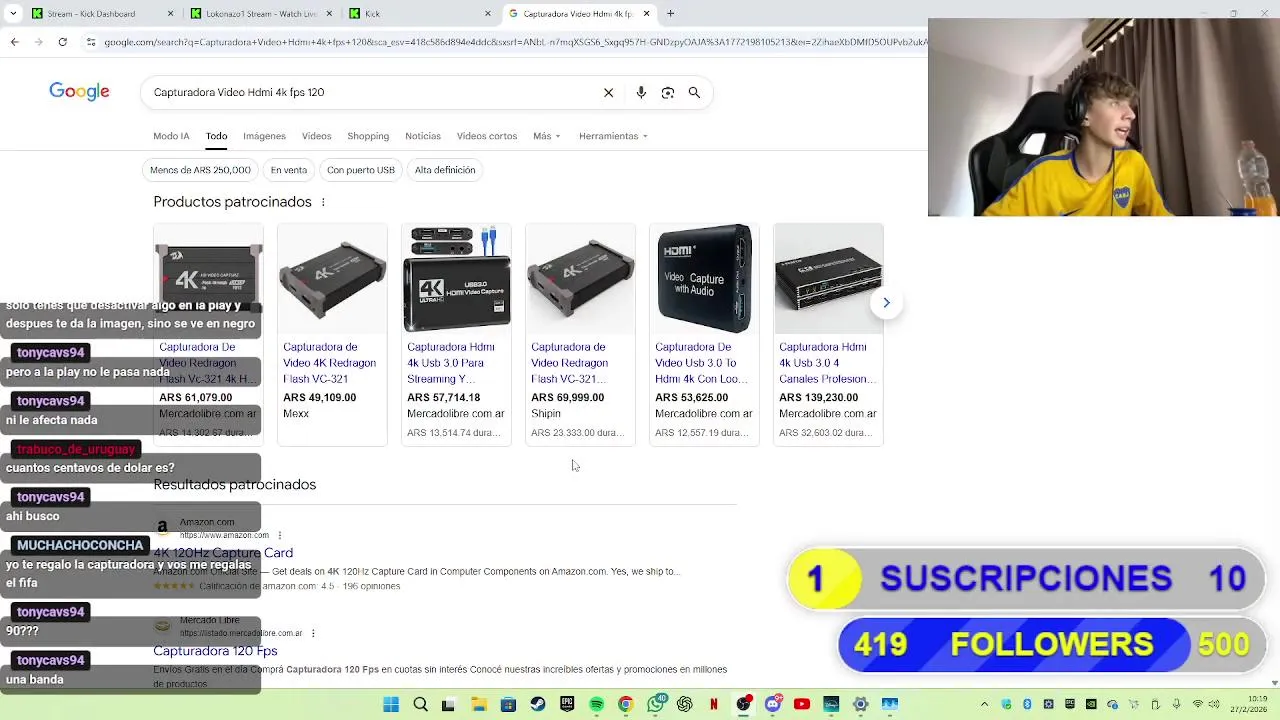Open the Google logo homepage
1280x720 pixels.
pyautogui.click(x=79, y=92)
